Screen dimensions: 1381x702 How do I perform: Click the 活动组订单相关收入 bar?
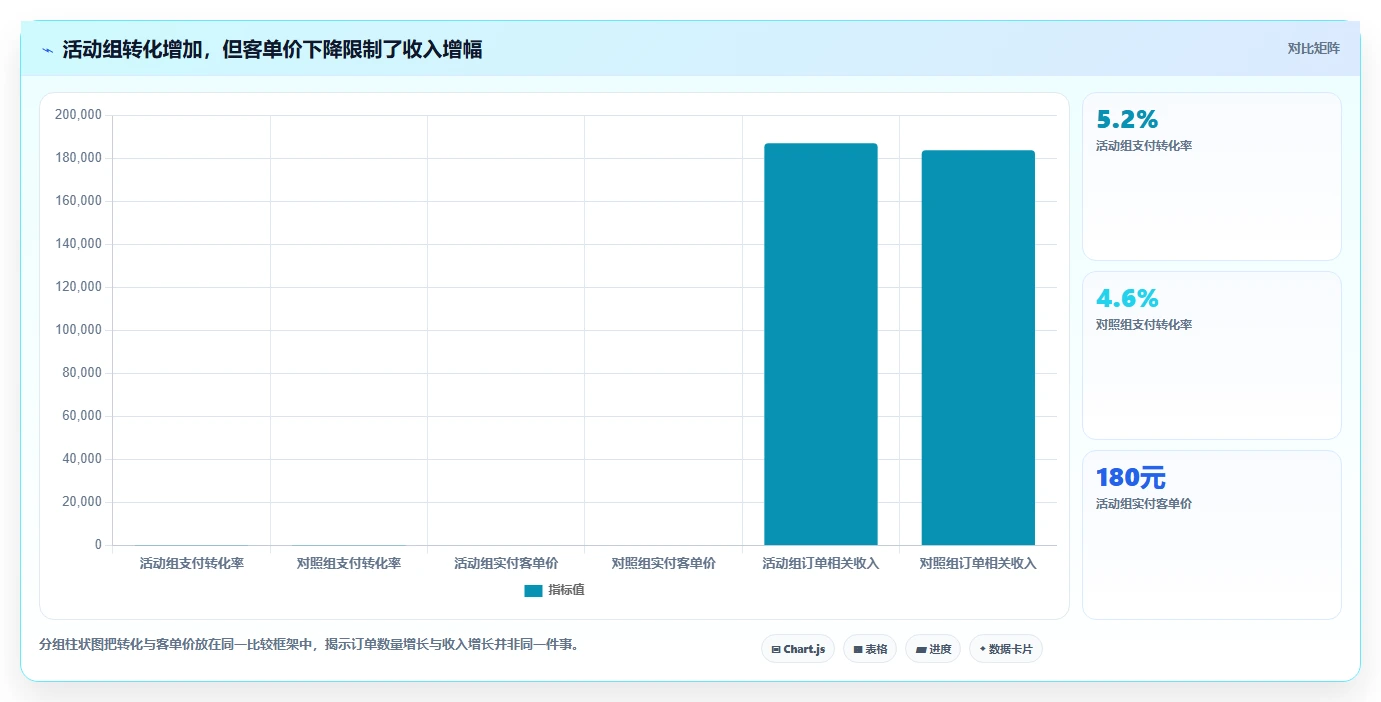(821, 344)
